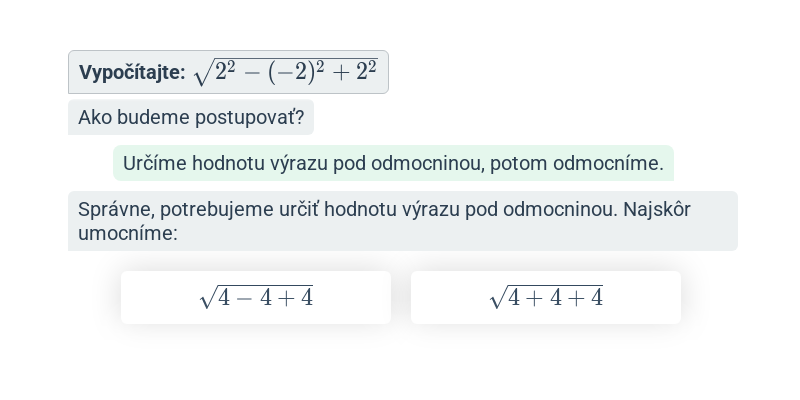Click the 'Správne, potrebujeme určiť' feedback bubble
This screenshot has height=400, width=800.
403,221
